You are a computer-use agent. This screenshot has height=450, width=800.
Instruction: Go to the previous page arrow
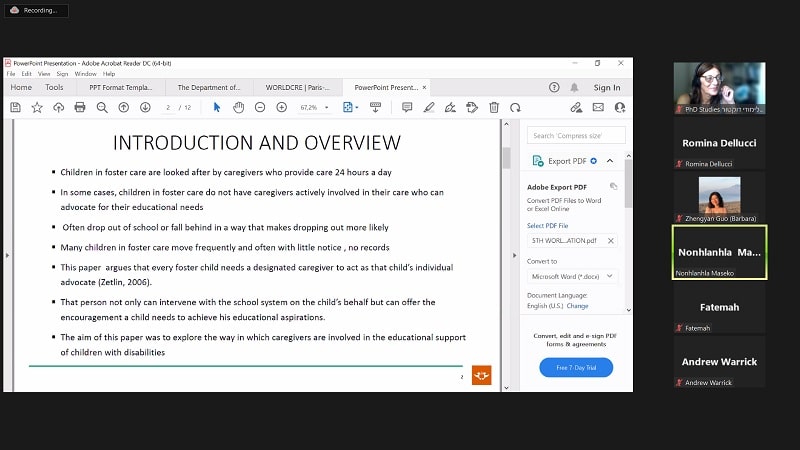[x=125, y=107]
